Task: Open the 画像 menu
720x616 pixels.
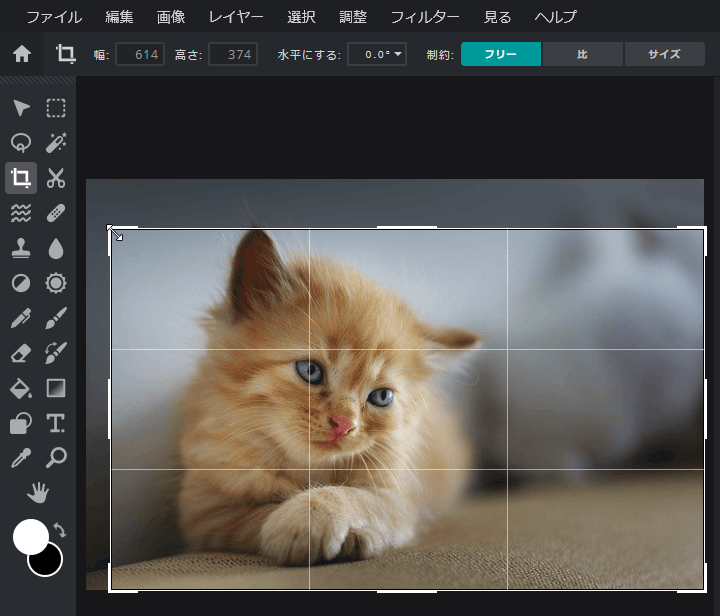Action: 171,17
